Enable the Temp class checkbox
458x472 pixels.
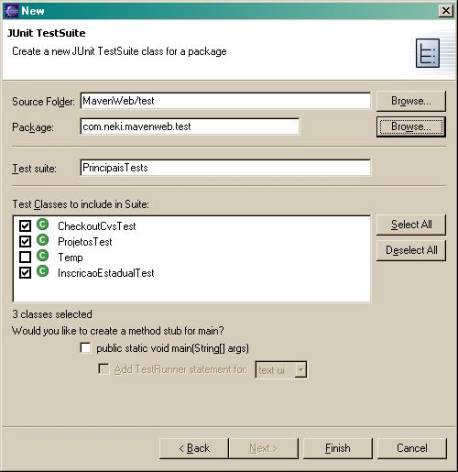(x=25, y=257)
